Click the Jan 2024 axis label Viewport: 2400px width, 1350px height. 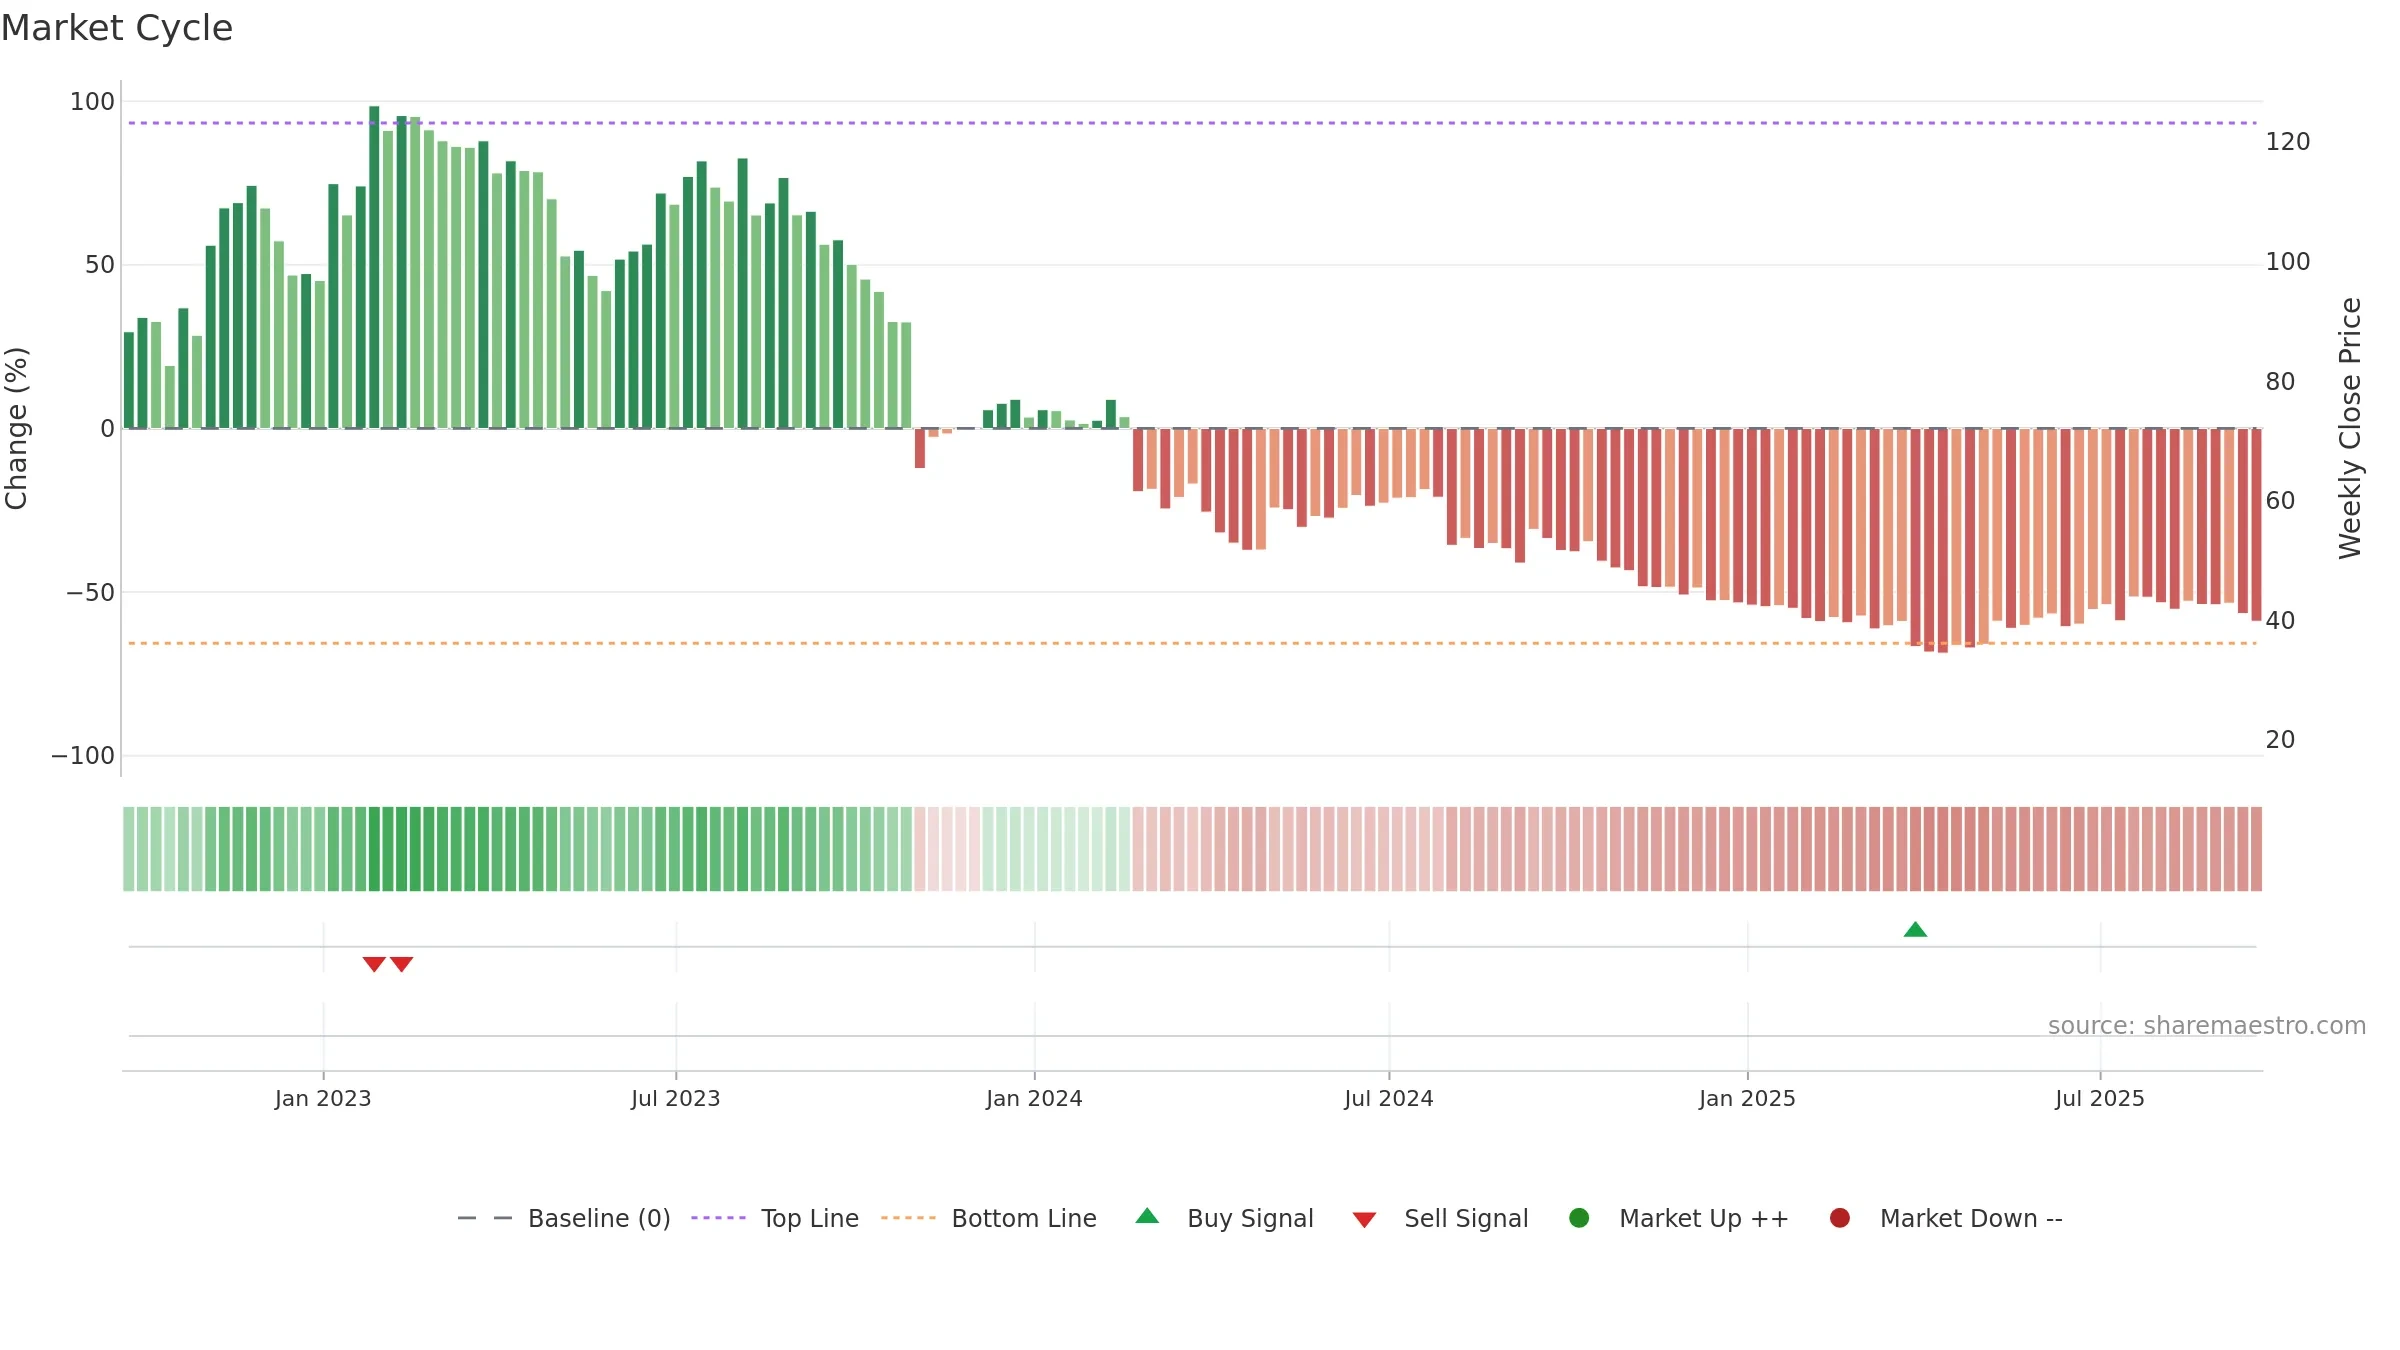point(1034,1099)
